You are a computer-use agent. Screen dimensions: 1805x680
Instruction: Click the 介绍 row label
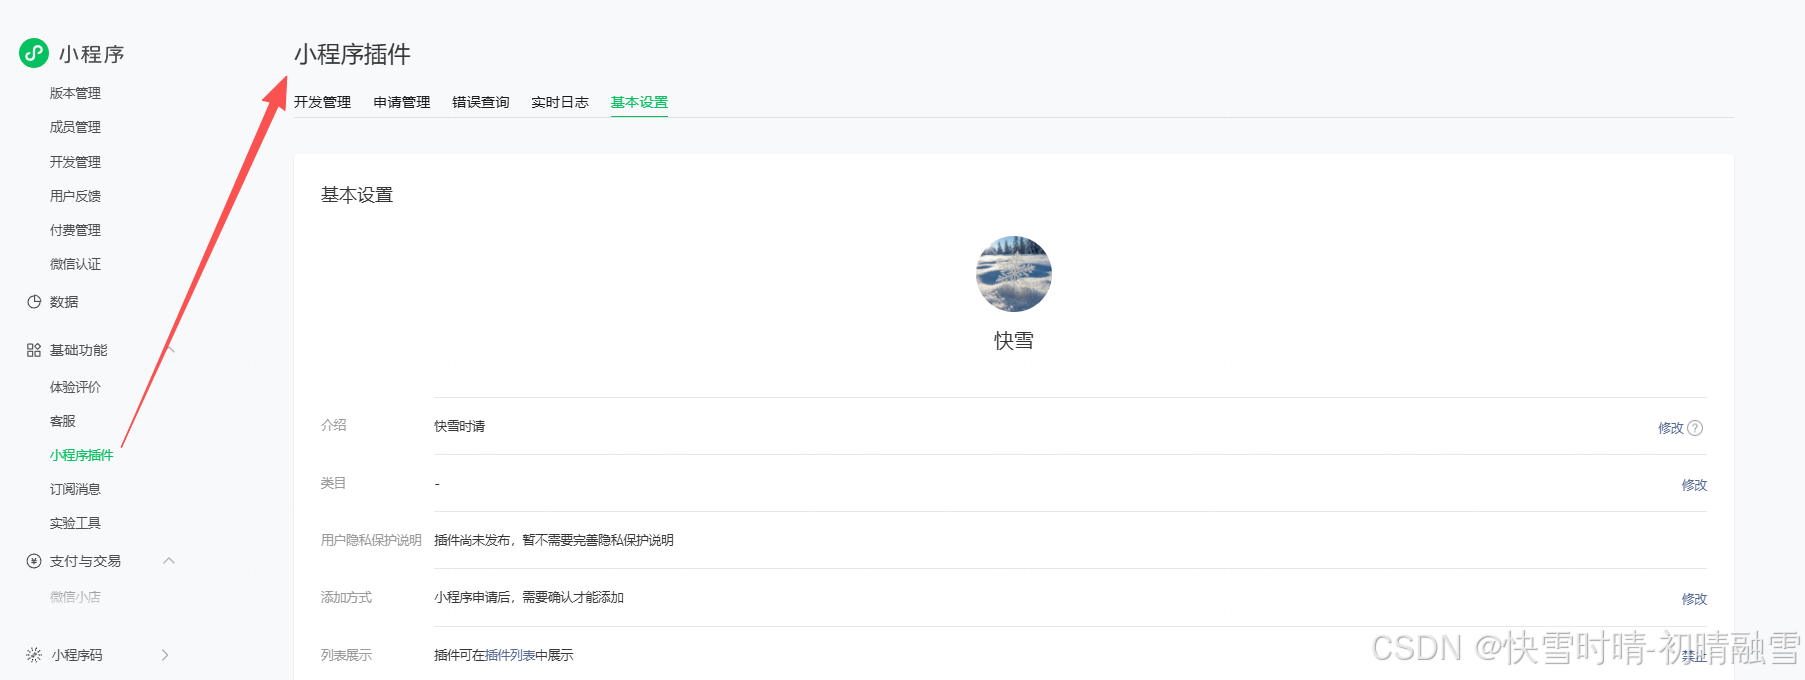[333, 425]
